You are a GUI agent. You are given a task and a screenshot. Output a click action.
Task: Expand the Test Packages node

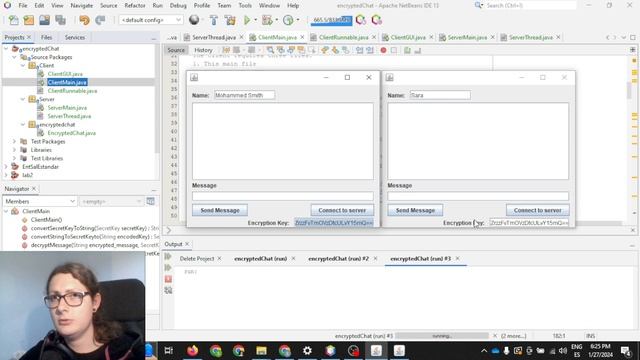[x=14, y=141]
